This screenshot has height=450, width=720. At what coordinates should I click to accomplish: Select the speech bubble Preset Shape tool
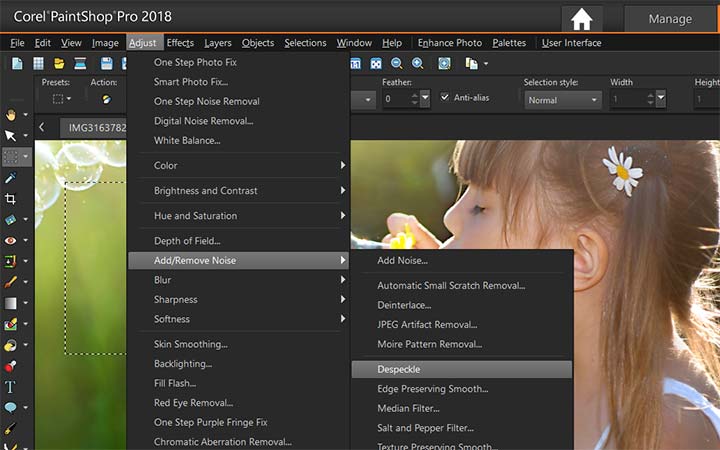click(x=11, y=407)
